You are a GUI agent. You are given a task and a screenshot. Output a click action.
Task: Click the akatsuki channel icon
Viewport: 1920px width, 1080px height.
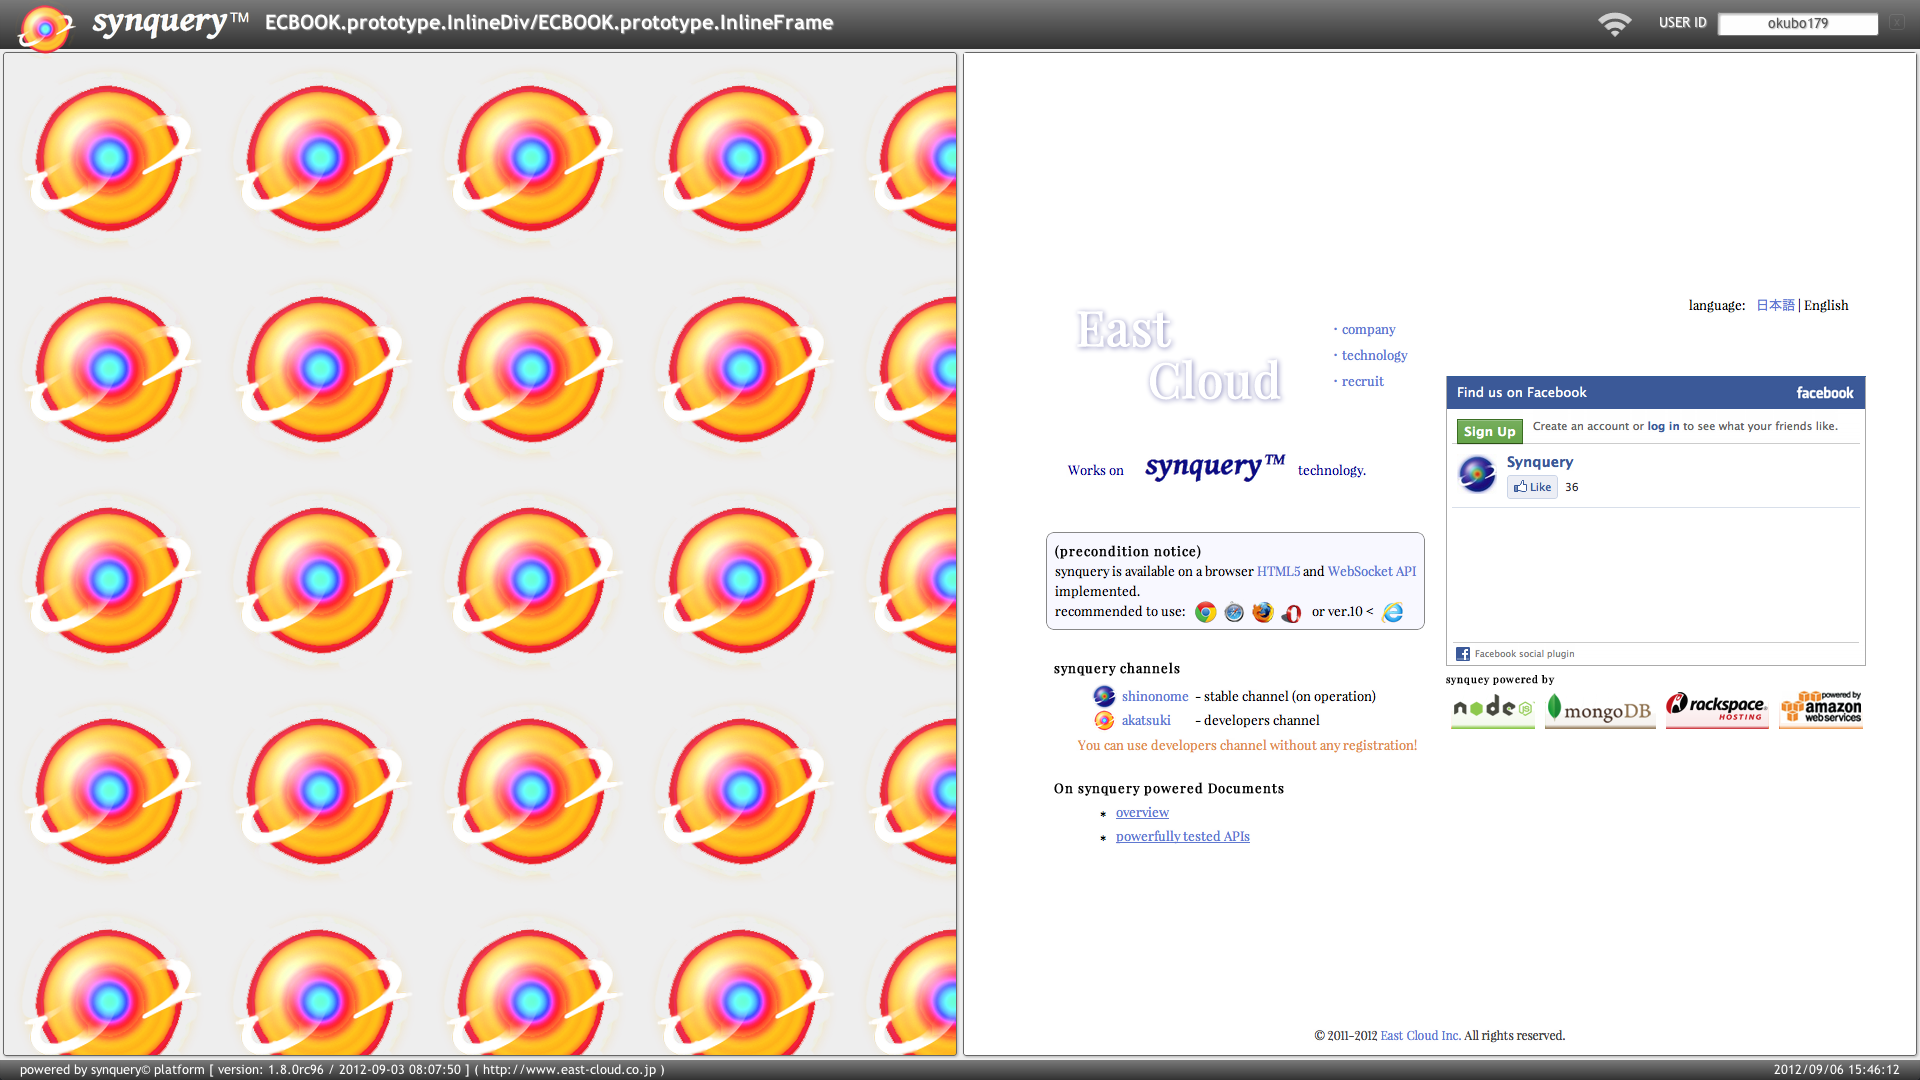pos(1104,720)
